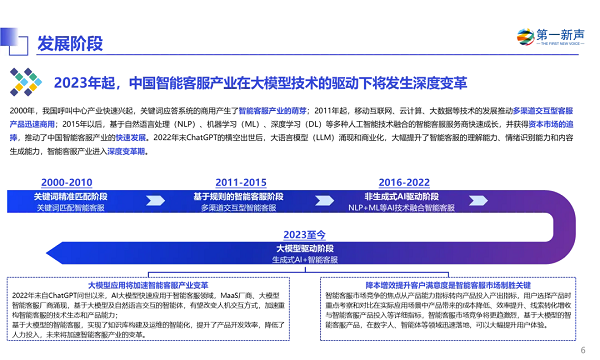This screenshot has height=360, width=600.
Task: Select the 2011-2015 timeline label
Action: [241, 182]
